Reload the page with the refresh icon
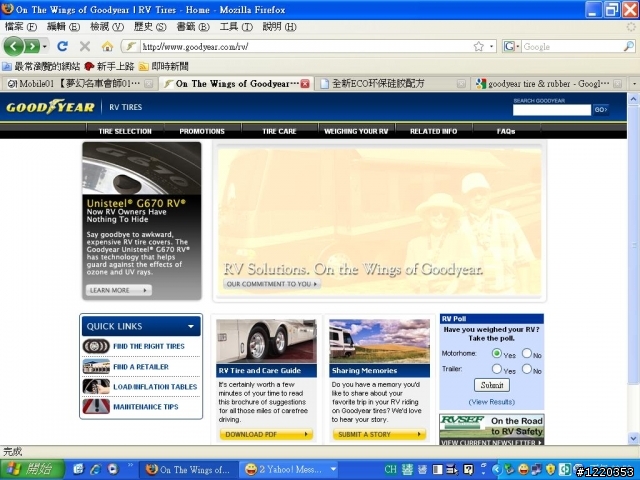This screenshot has height=480, width=640. click(62, 46)
